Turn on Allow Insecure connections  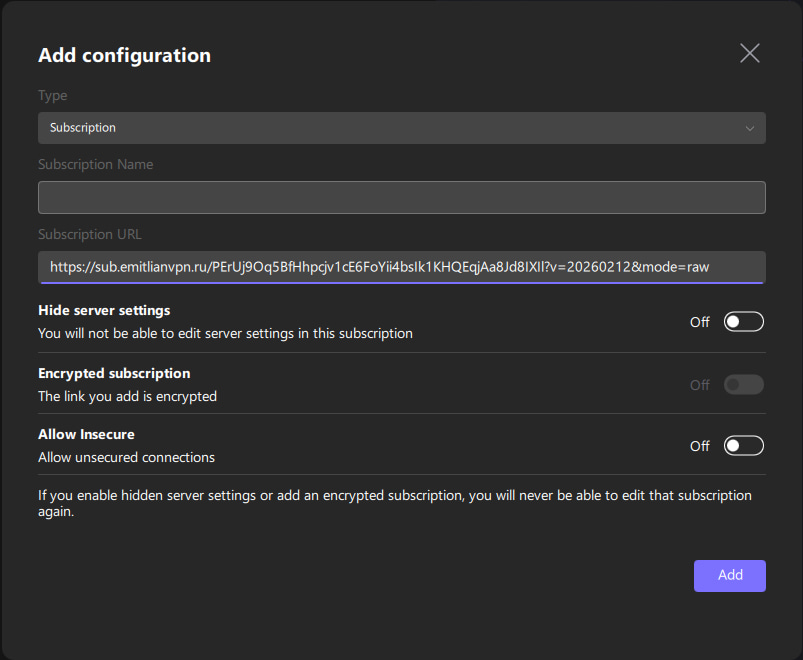(743, 445)
